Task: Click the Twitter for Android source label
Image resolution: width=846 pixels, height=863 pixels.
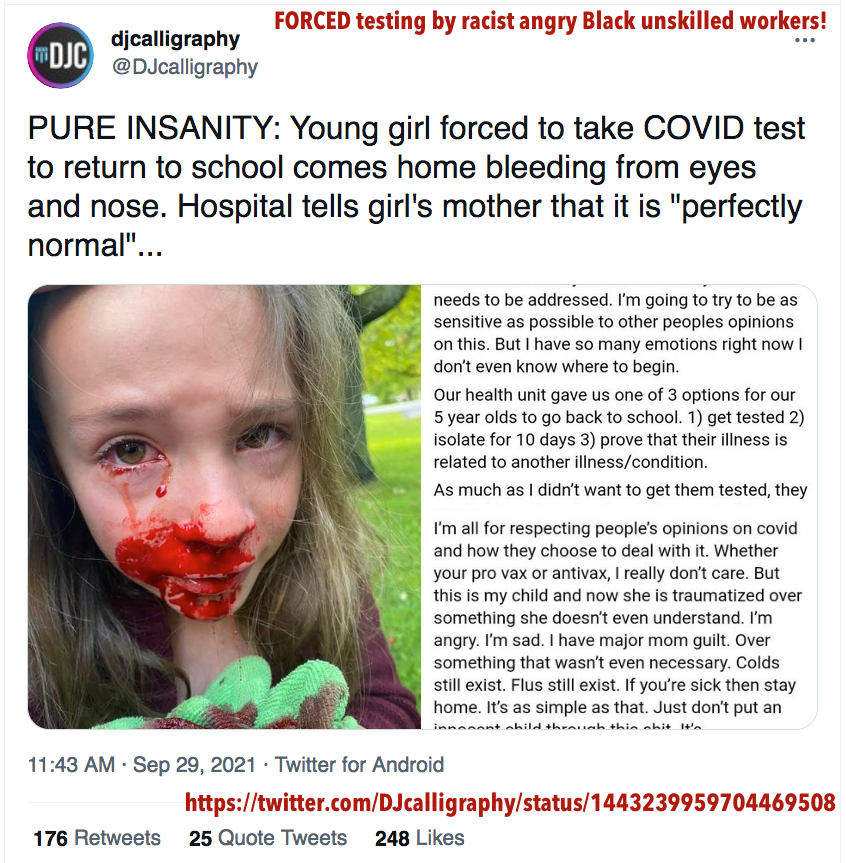Action: (x=359, y=765)
